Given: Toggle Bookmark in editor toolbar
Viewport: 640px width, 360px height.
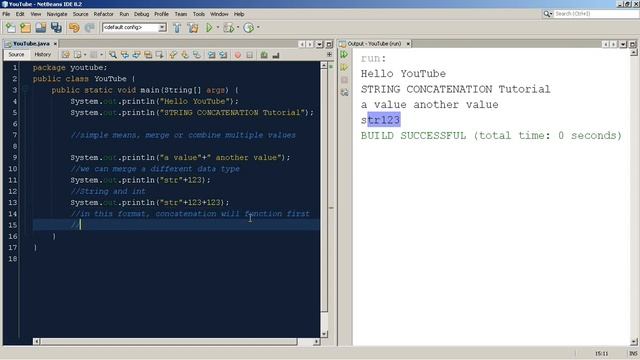Looking at the screenshot, I should [197, 55].
